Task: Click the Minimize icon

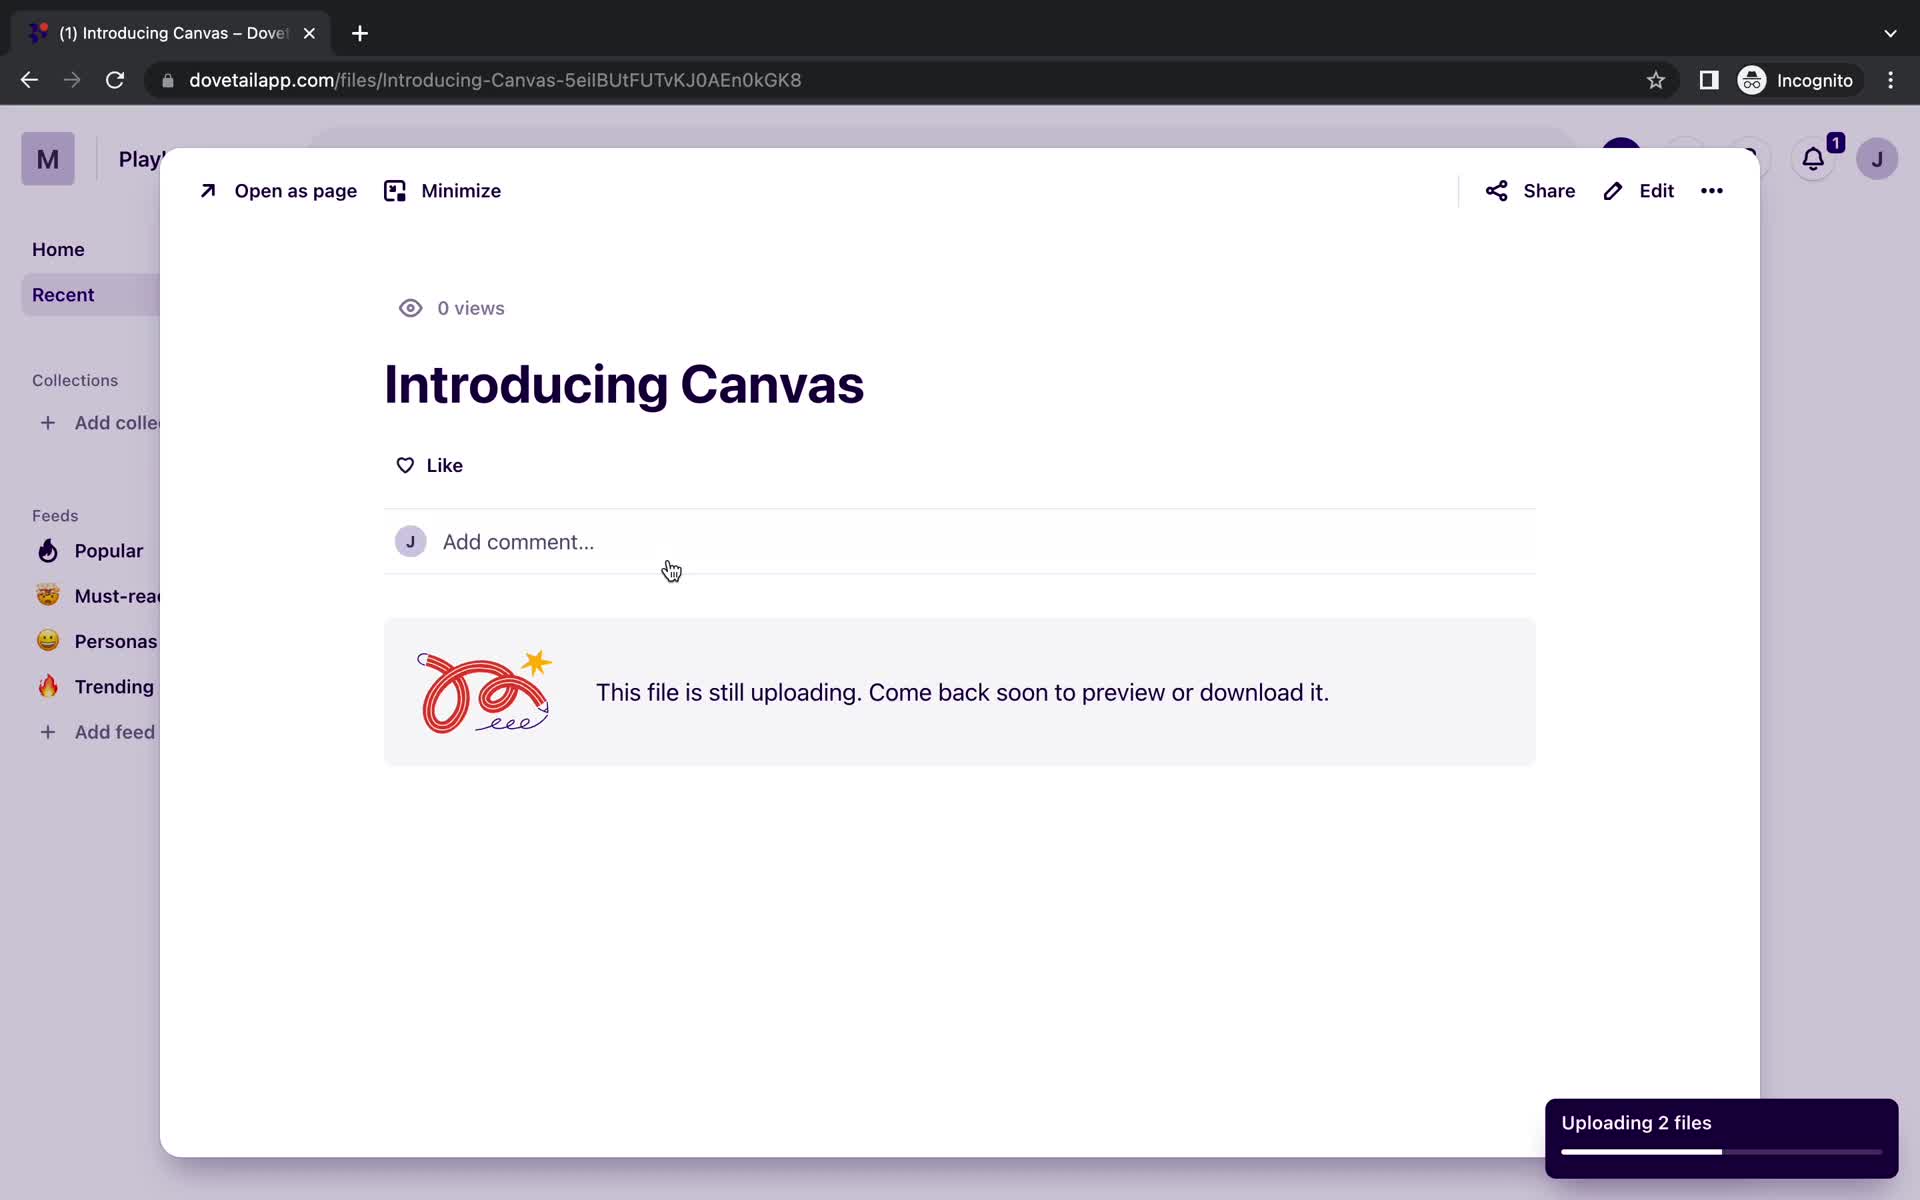Action: (395, 191)
